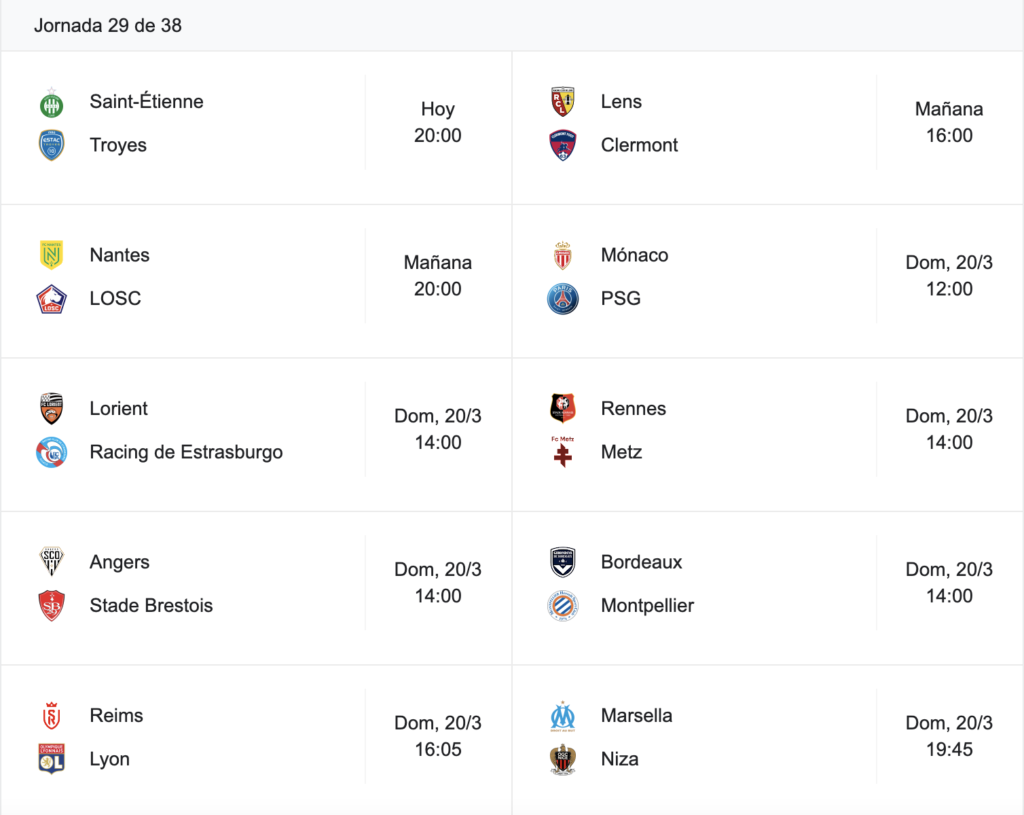The height and width of the screenshot is (815, 1024).
Task: Click the Mónaco club crest
Action: (563, 255)
